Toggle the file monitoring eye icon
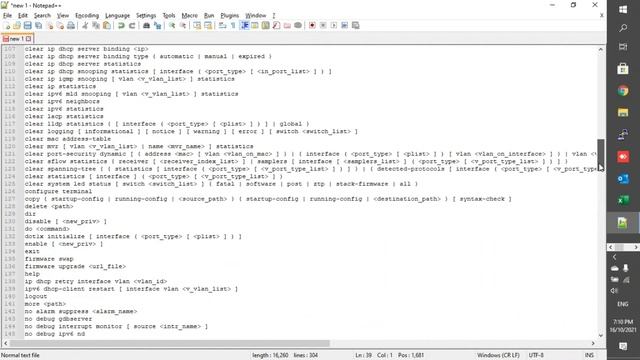The width and height of the screenshot is (640, 360). pyautogui.click(x=298, y=25)
